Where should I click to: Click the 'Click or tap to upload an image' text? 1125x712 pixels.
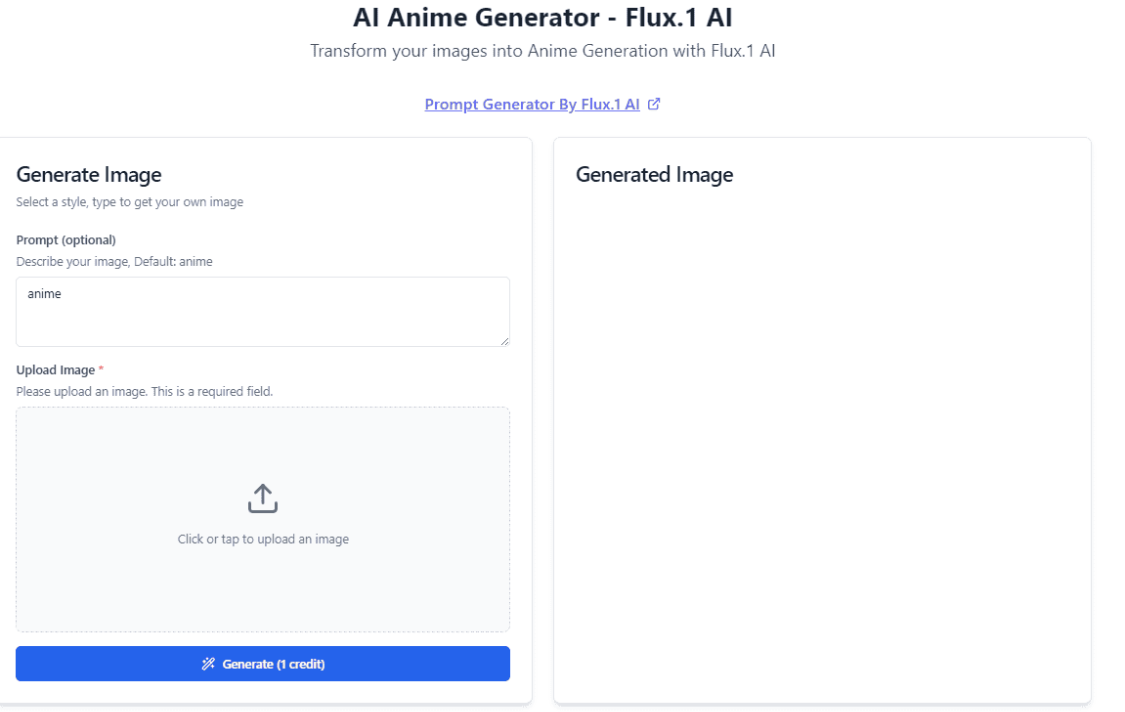point(263,539)
